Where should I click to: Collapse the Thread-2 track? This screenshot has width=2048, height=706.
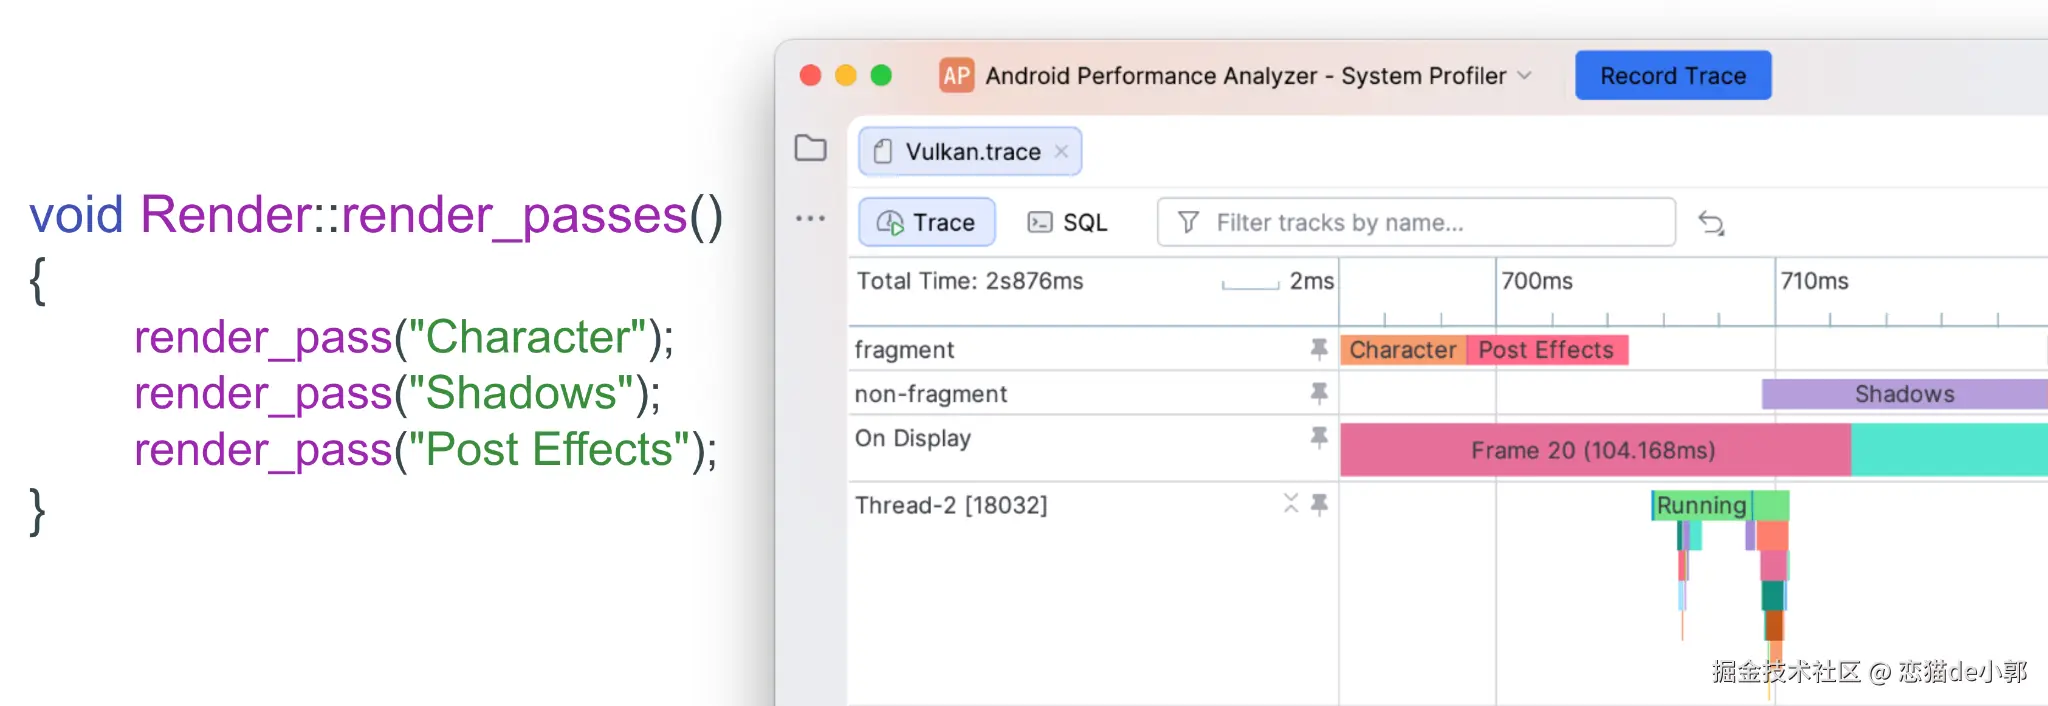pos(1291,503)
